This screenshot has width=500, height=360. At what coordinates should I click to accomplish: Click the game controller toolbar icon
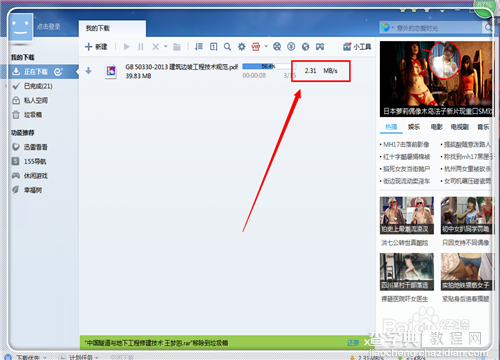point(320,47)
